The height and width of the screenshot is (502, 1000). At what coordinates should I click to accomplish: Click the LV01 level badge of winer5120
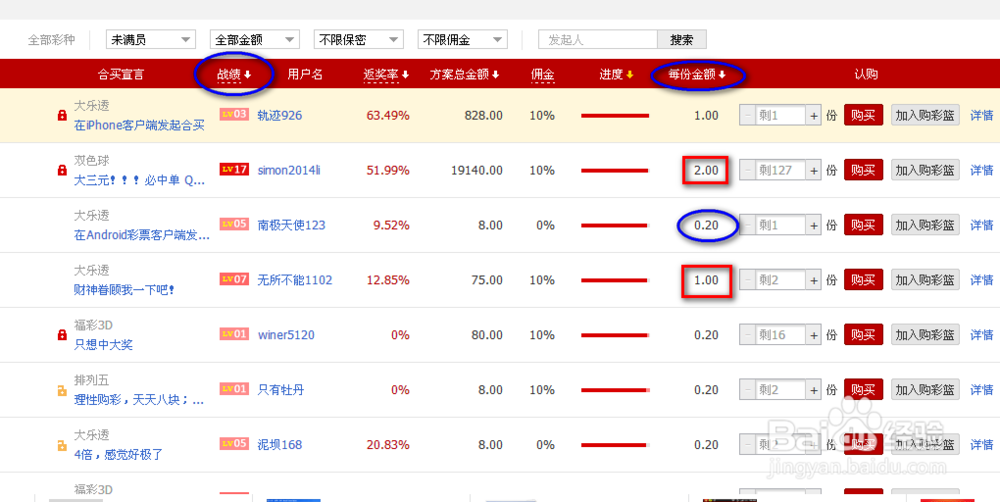[x=234, y=334]
